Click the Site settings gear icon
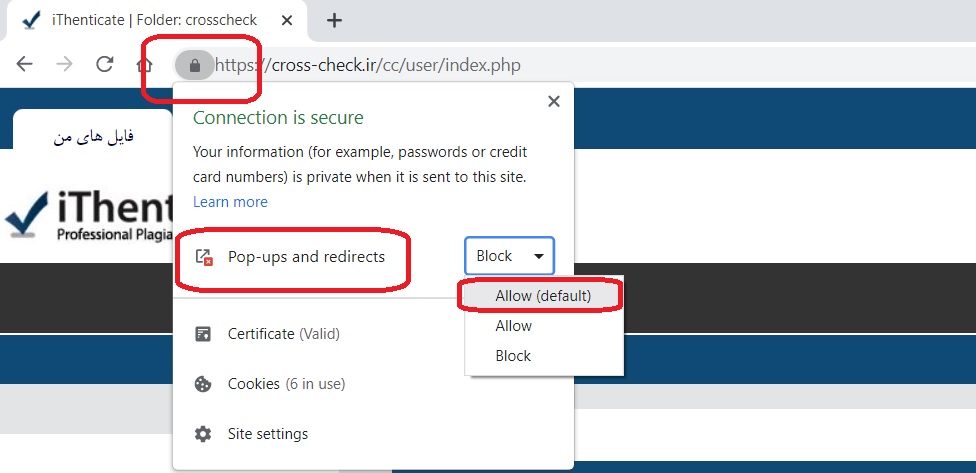 coord(203,434)
